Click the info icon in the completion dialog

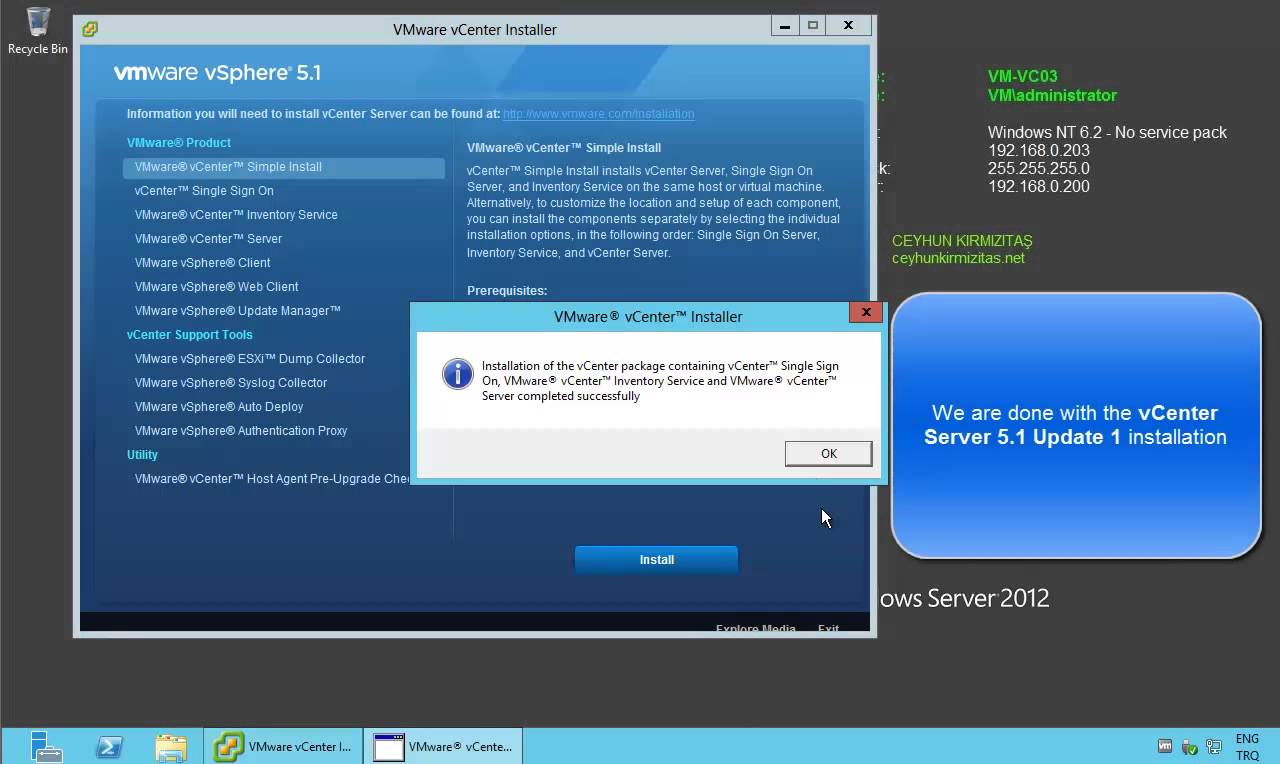point(457,374)
